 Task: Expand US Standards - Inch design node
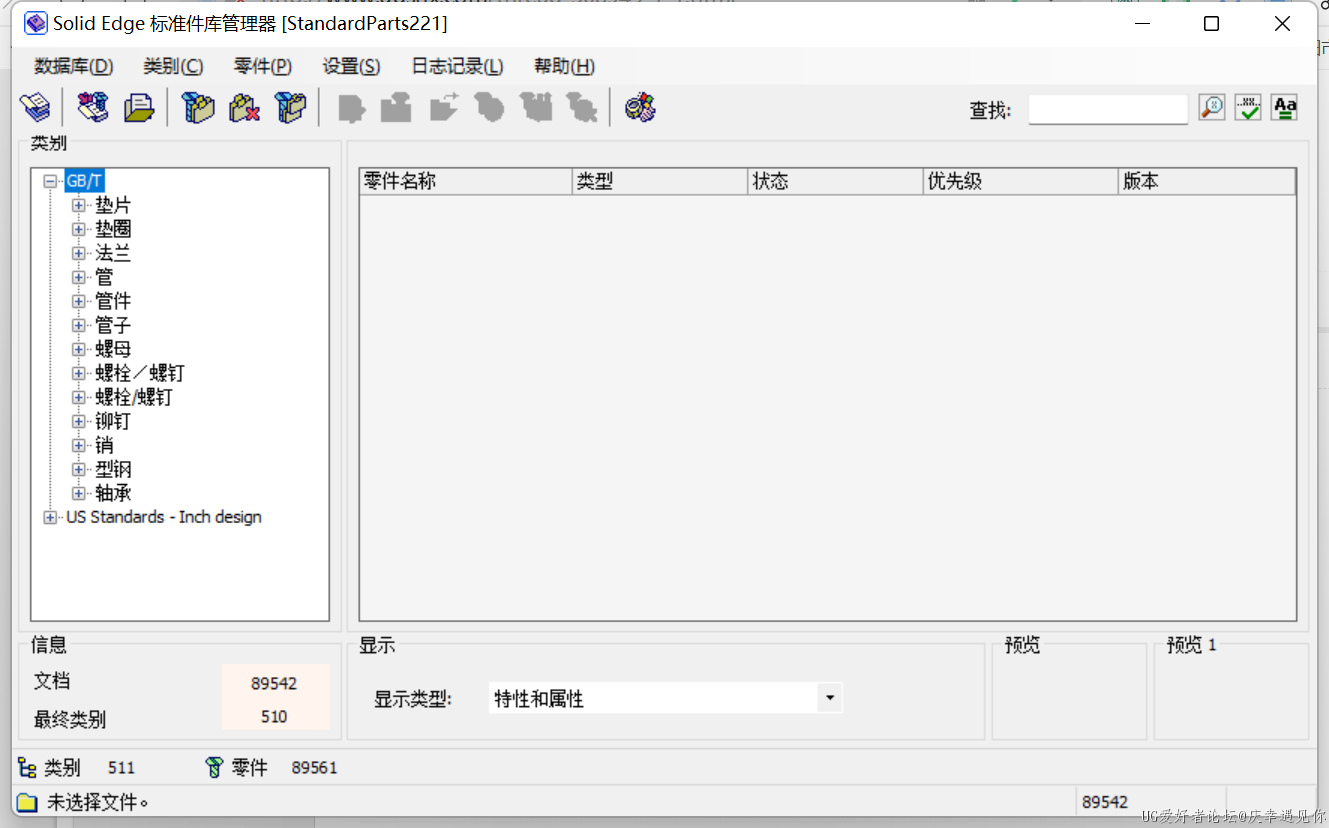(x=50, y=518)
